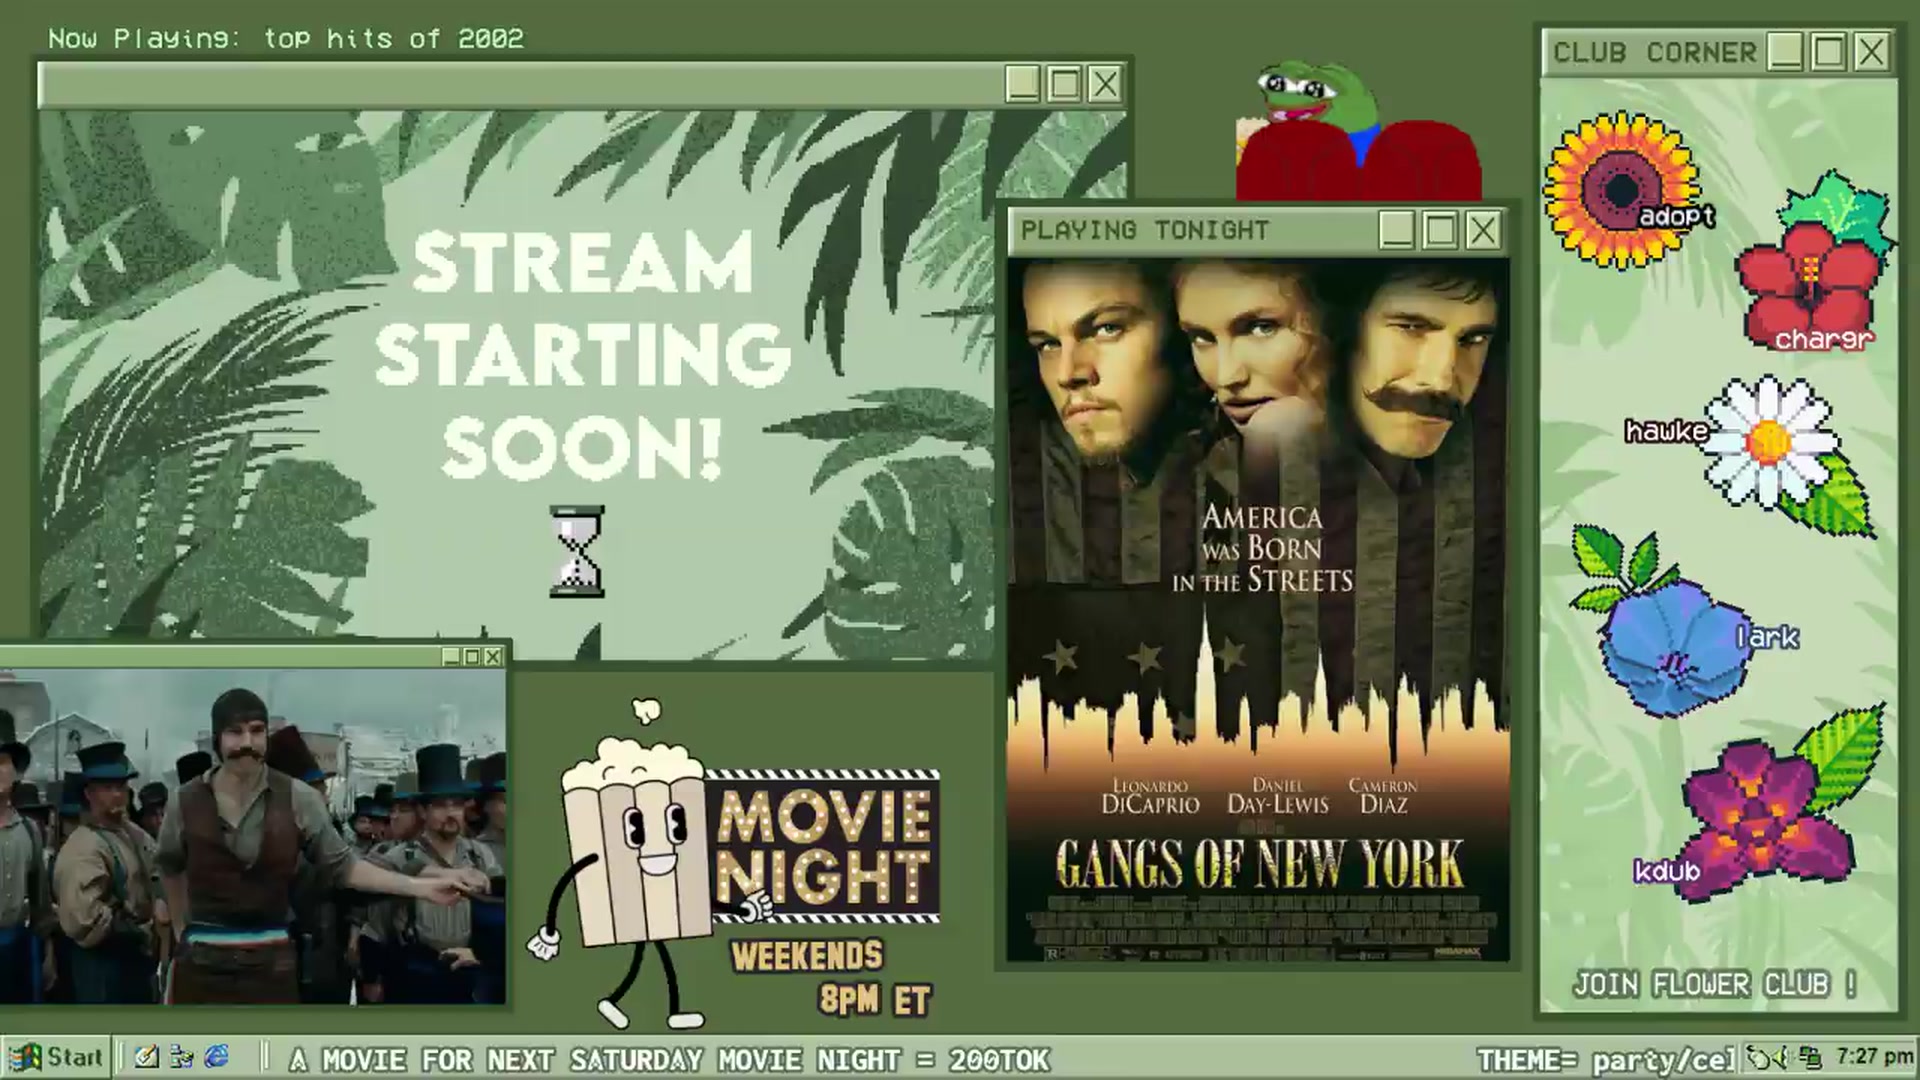
Task: Click the THEME= party/cel ticker text
Action: [1608, 1059]
